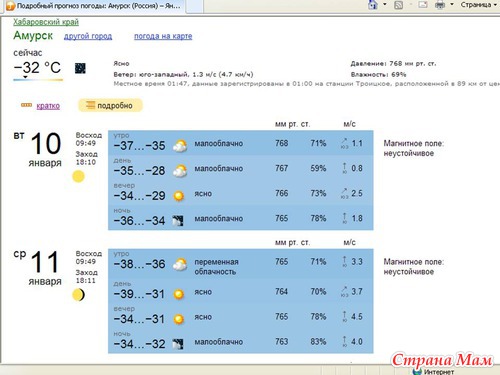500x375 pixels.
Task: Click the waning moon icon under January 11
Action: 79,295
